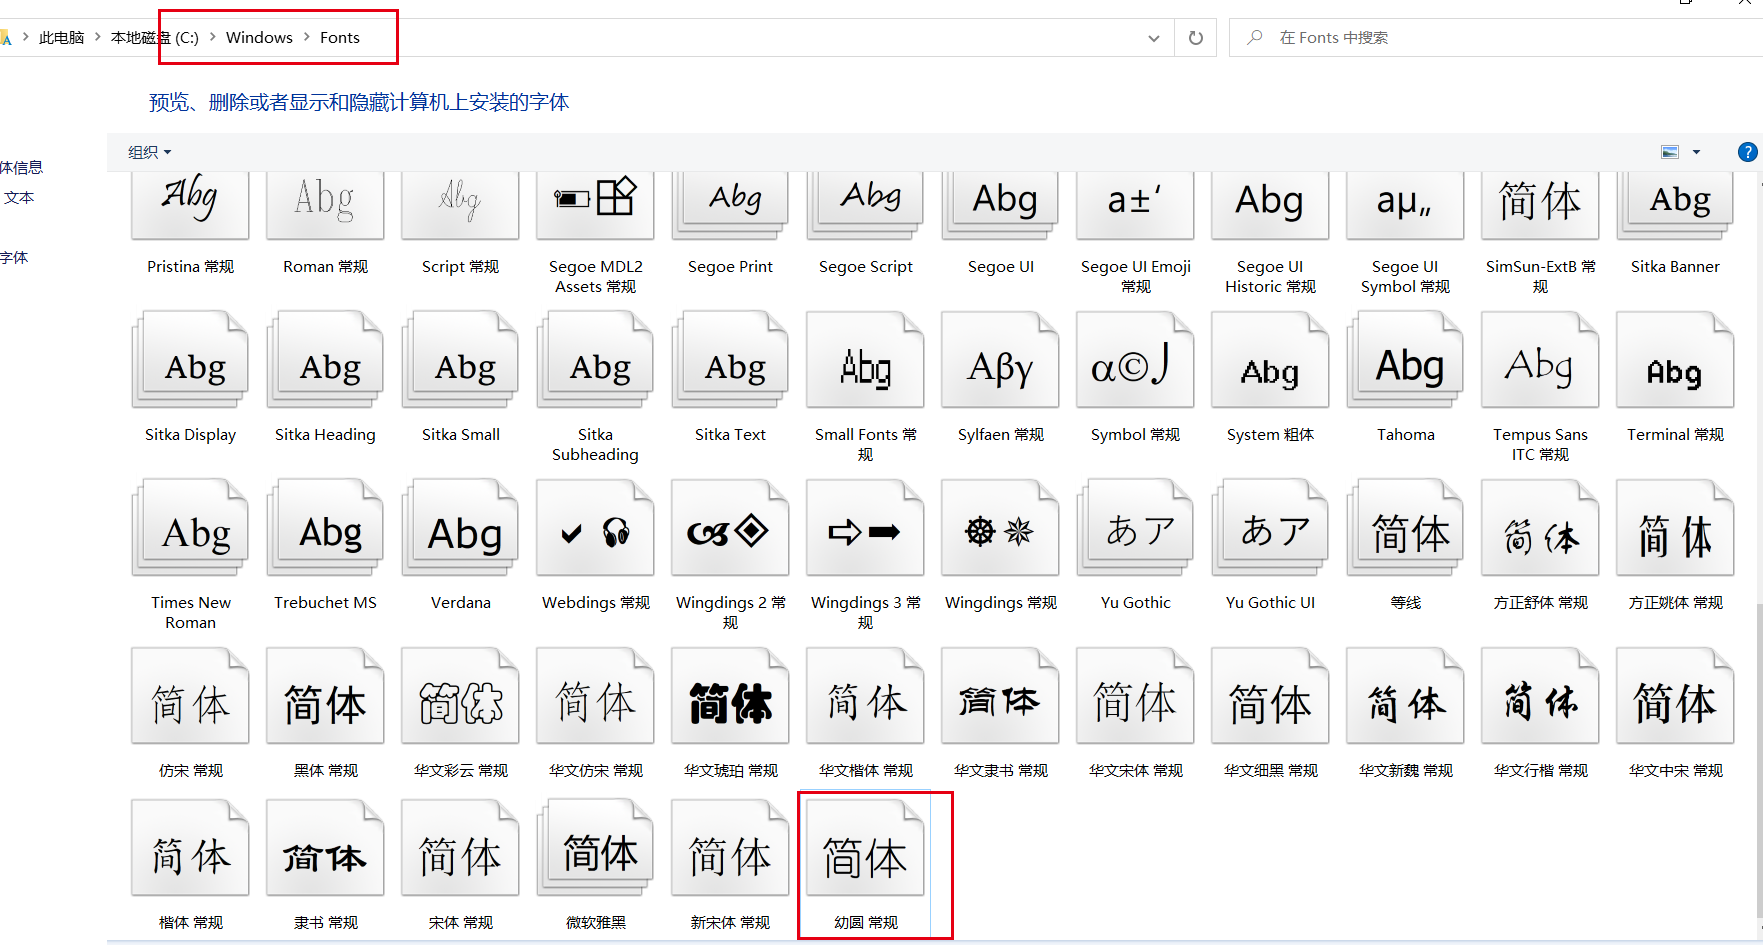
Task: Select the Tempus Sans ITC font icon
Action: tap(1540, 360)
